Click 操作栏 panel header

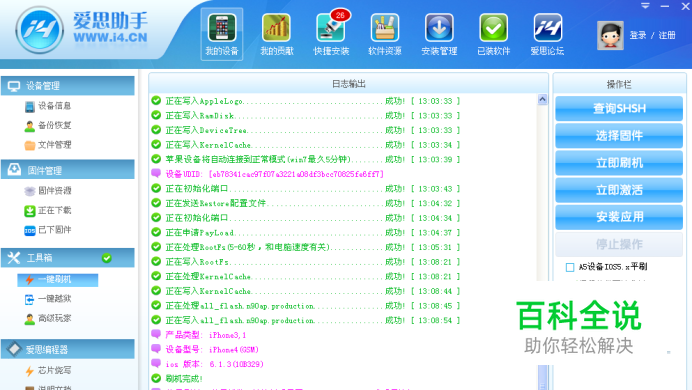point(619,84)
